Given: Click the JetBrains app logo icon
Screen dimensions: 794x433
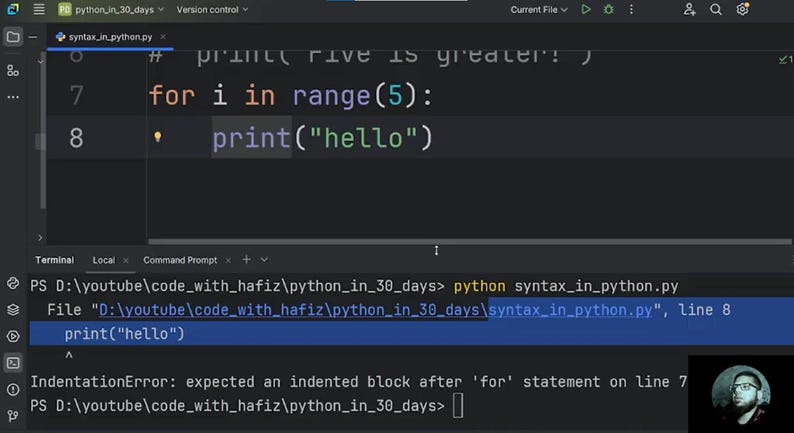Looking at the screenshot, I should [13, 9].
